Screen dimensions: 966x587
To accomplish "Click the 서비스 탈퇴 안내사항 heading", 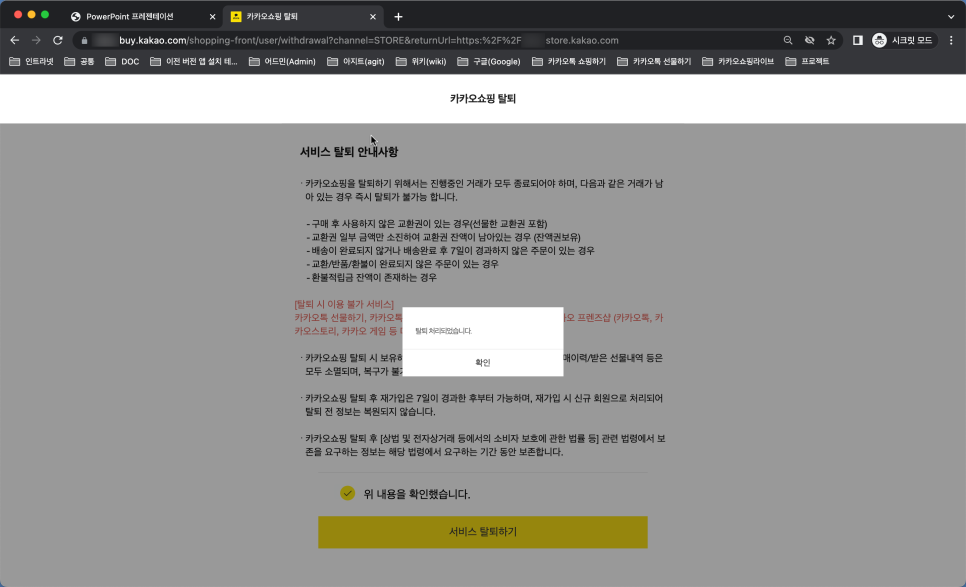I will pyautogui.click(x=349, y=152).
